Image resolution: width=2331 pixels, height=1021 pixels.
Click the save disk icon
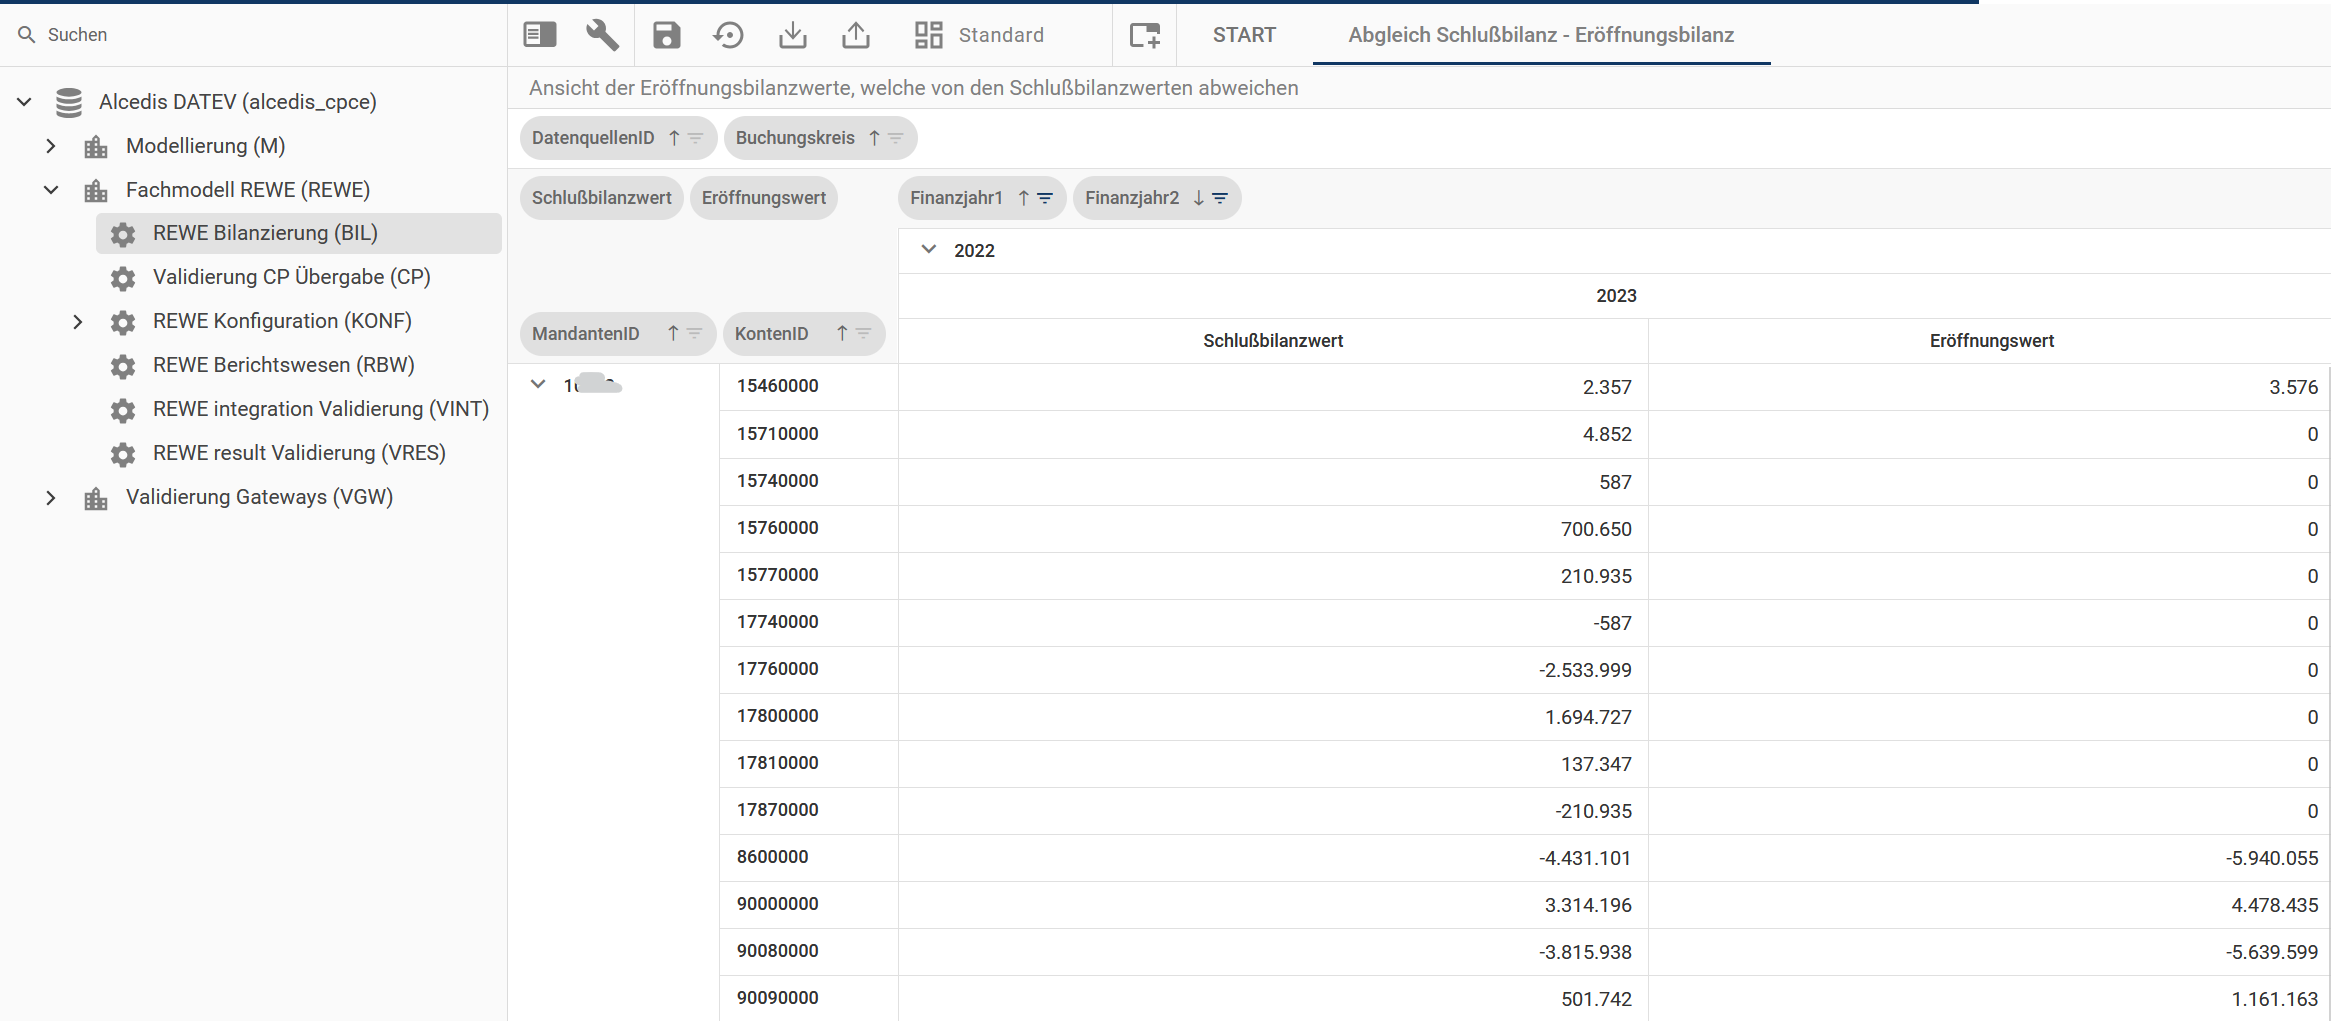coord(666,35)
